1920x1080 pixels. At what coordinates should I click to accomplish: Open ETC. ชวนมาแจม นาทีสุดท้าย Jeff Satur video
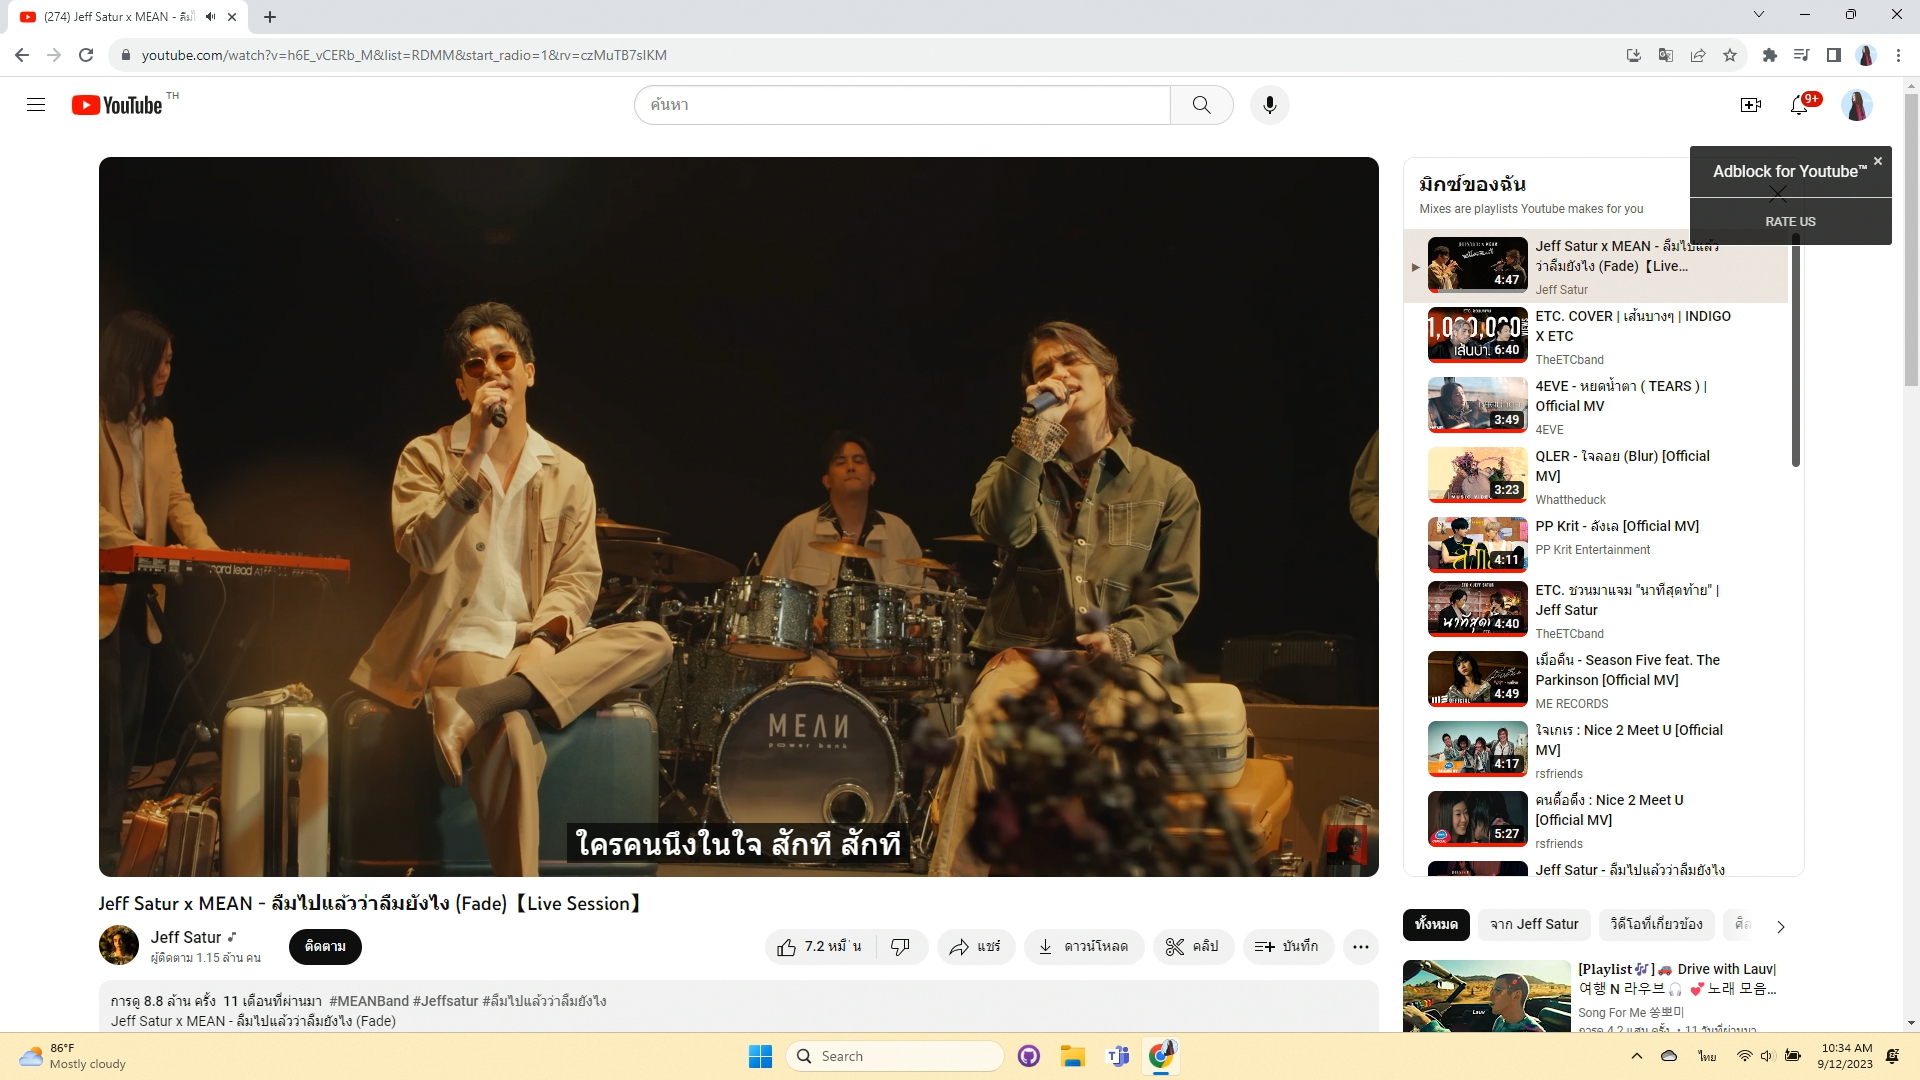click(x=1595, y=611)
